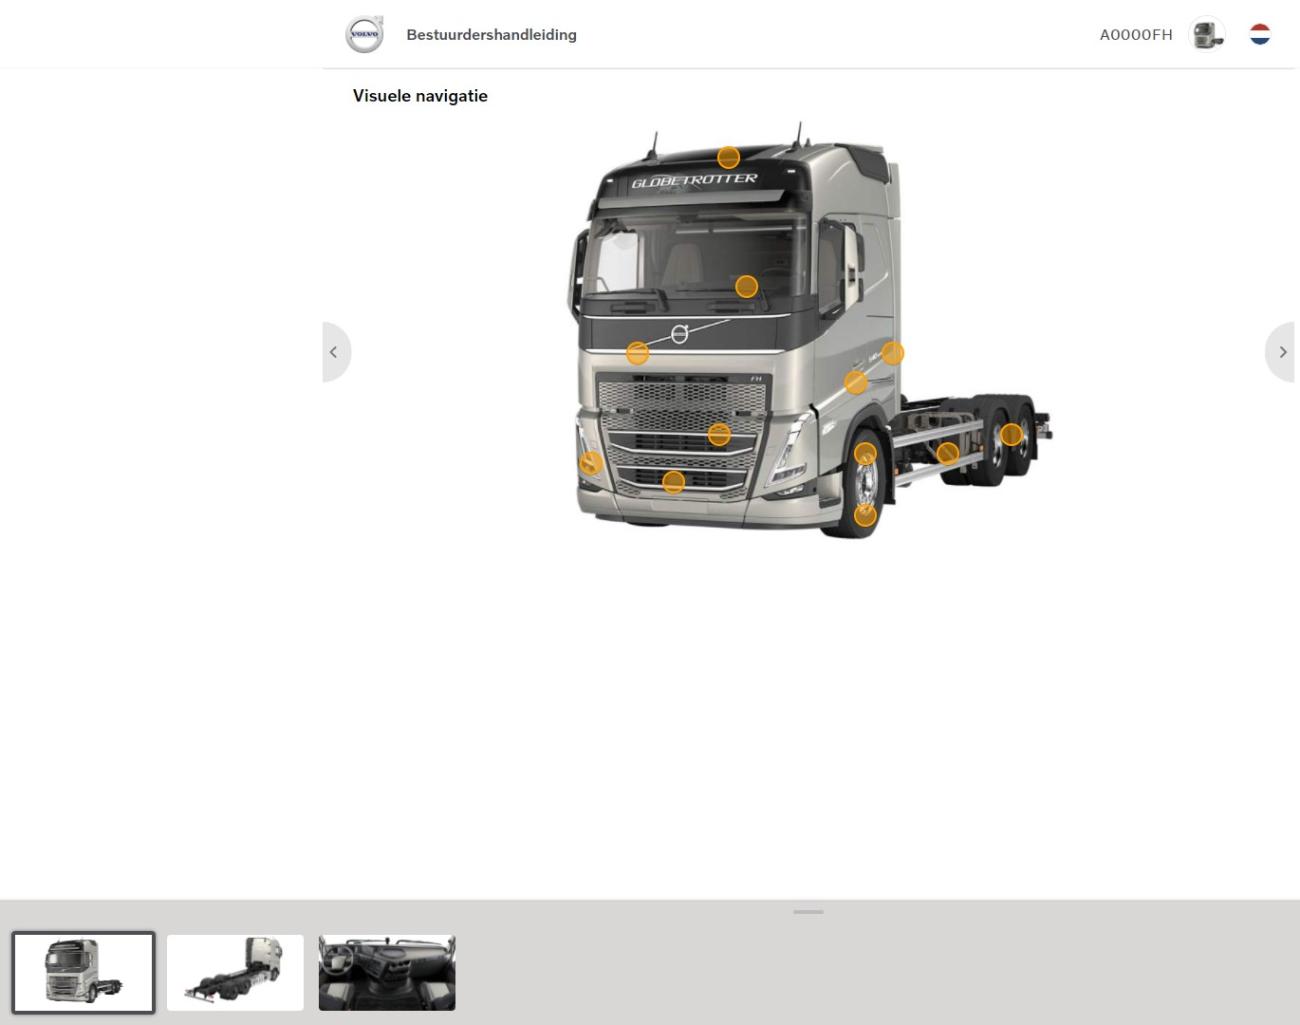Select the hotspot on the windshield wiper
1300x1025 pixels.
click(746, 287)
